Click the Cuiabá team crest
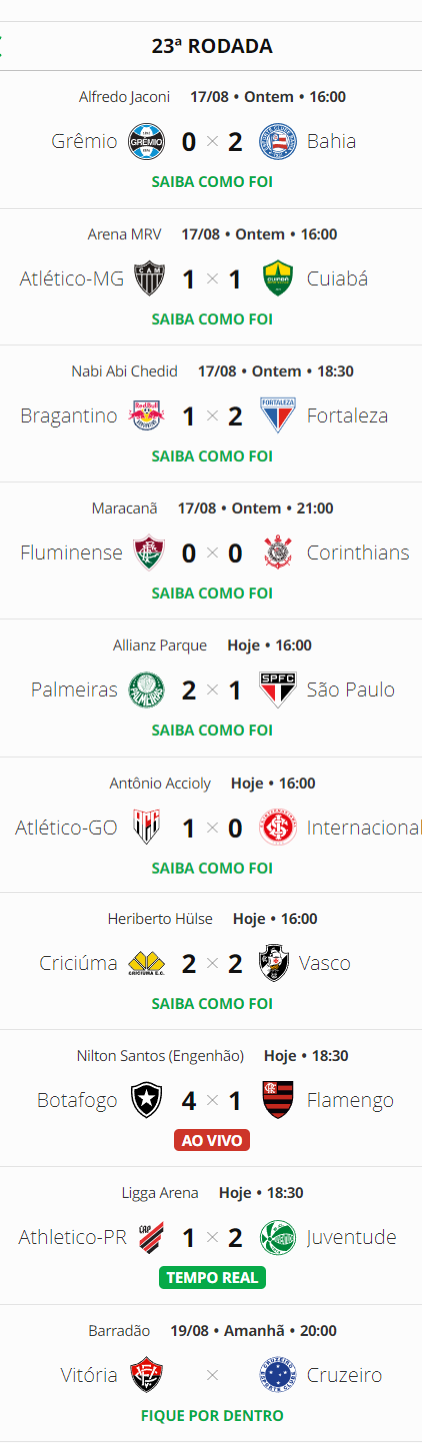Image resolution: width=422 pixels, height=1443 pixels. pyautogui.click(x=277, y=278)
